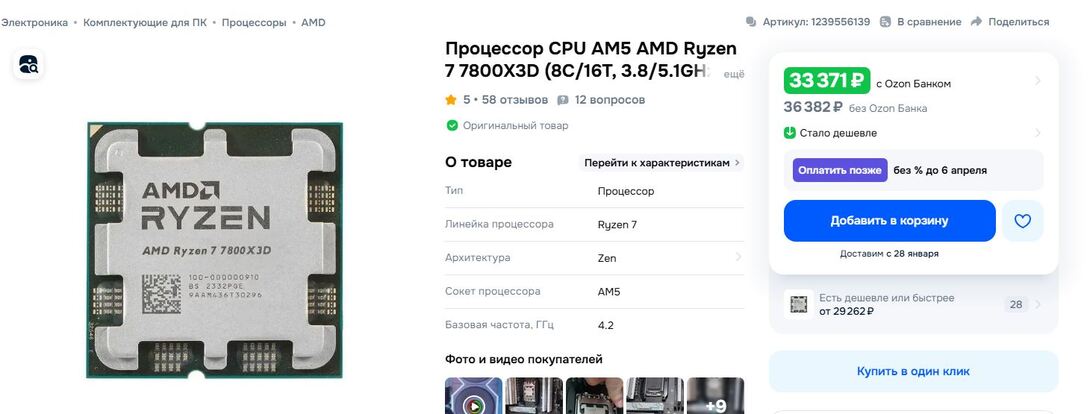Click the questions speech bubble icon
The height and width of the screenshot is (414, 1090).
(x=563, y=100)
